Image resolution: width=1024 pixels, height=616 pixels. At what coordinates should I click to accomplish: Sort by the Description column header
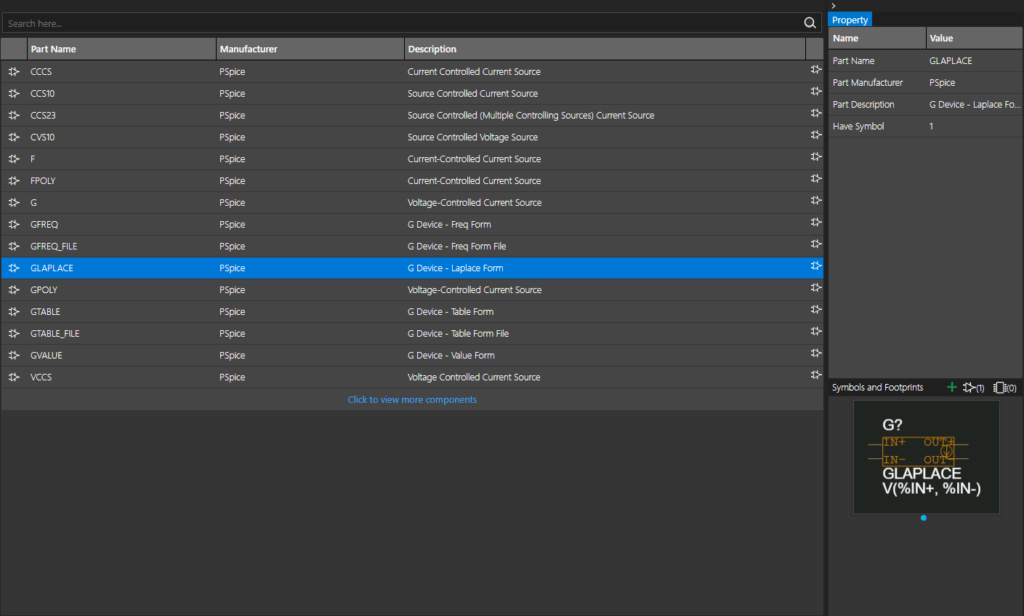604,49
